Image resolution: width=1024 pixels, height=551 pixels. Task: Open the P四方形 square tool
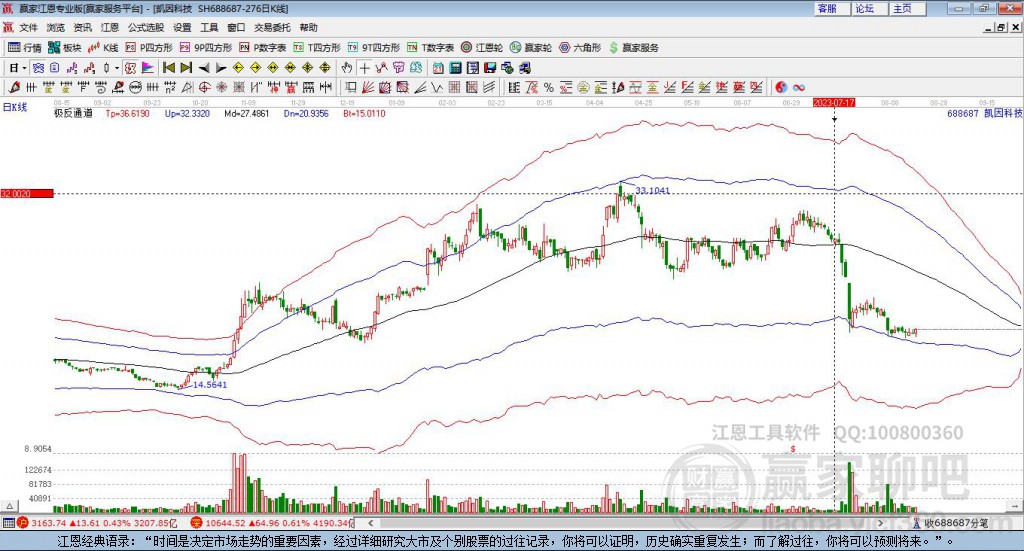click(149, 48)
